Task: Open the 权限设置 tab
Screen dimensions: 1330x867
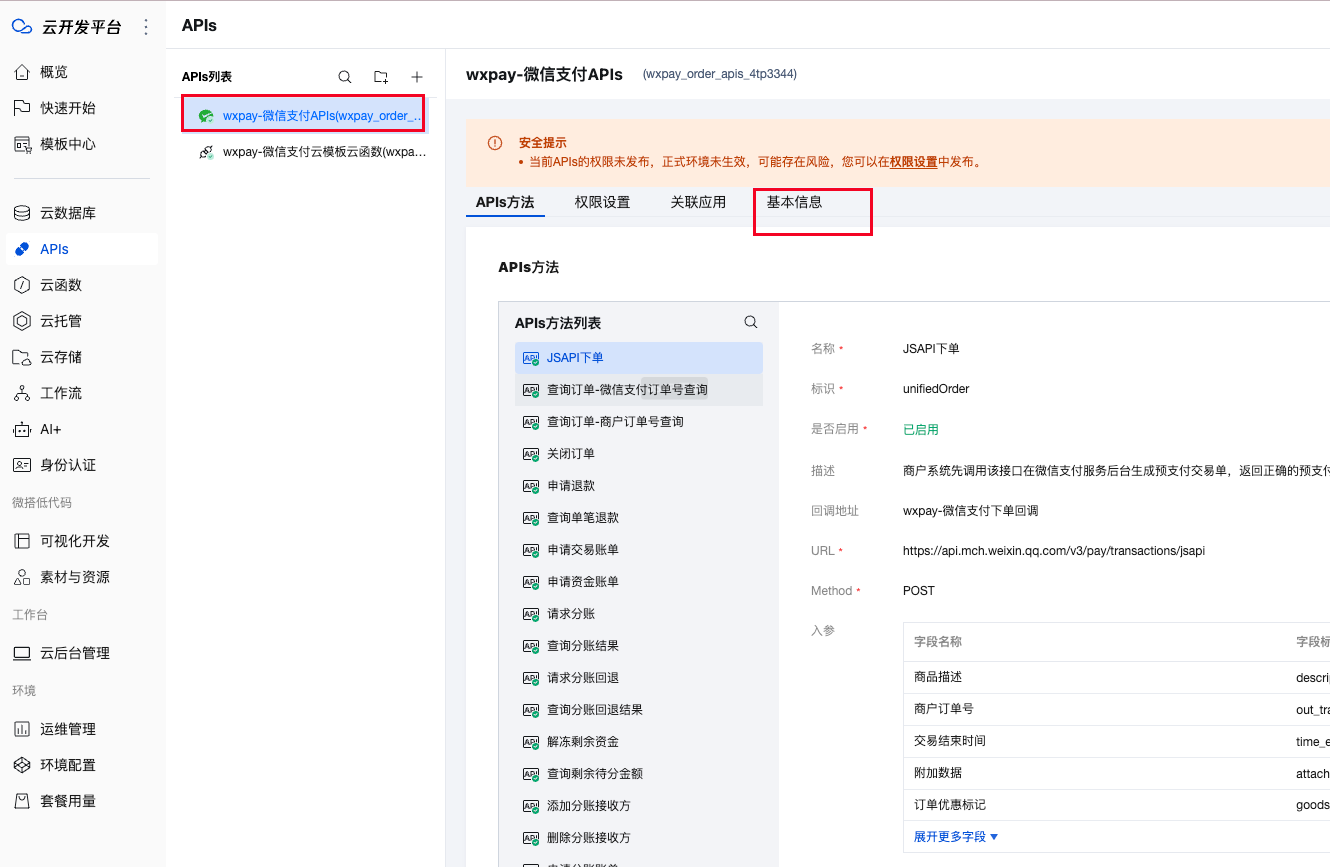Action: 603,202
